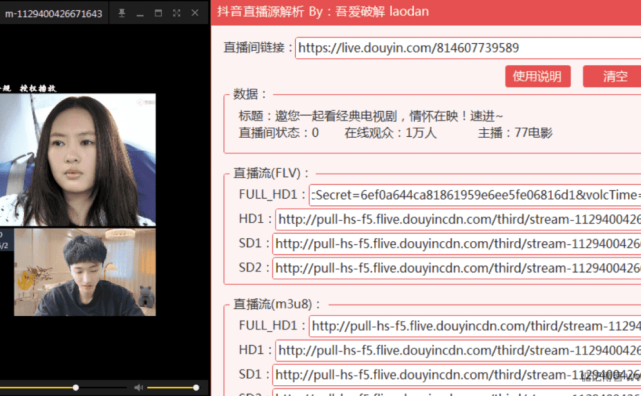Maximize the video player window

click(158, 13)
